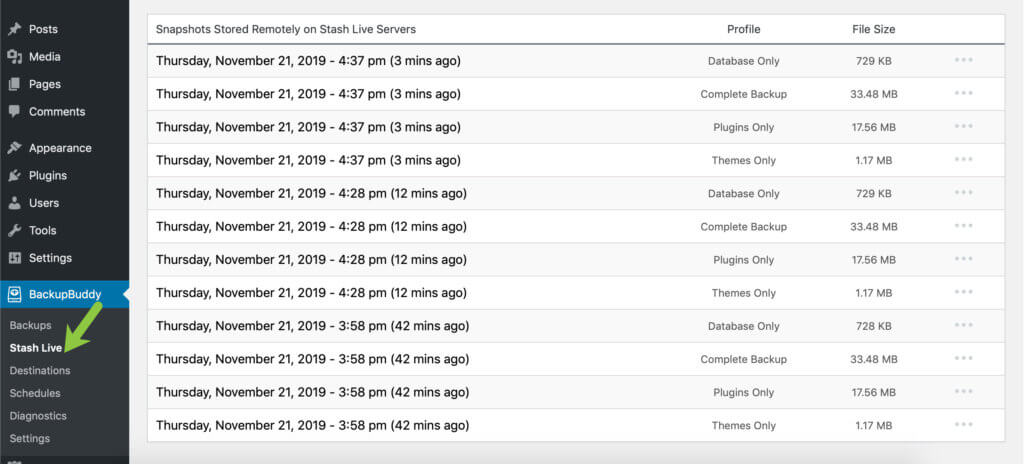1024x464 pixels.
Task: Click 'Snapshots Stored Remotely on Stash Live Servers' heading
Action: pos(286,29)
